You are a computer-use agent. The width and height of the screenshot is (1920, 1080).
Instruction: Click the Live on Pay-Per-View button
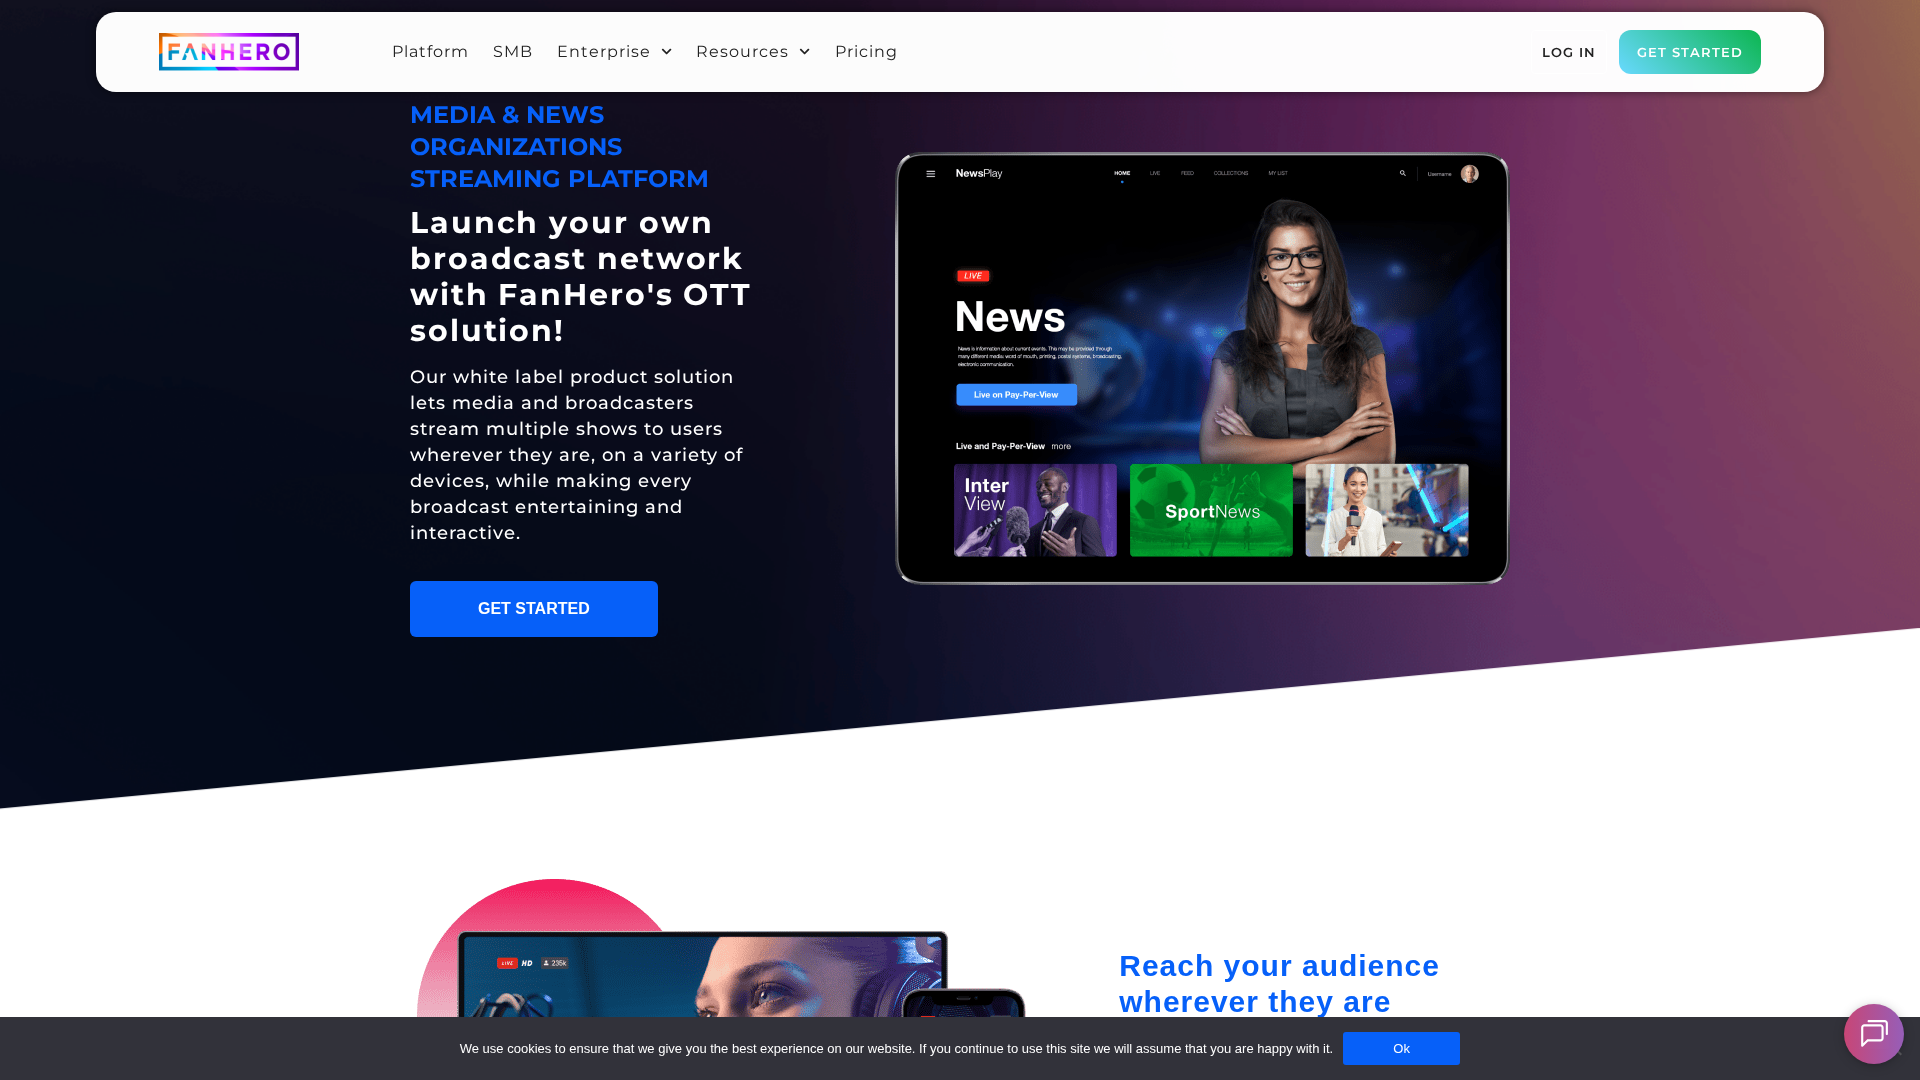pos(1016,395)
